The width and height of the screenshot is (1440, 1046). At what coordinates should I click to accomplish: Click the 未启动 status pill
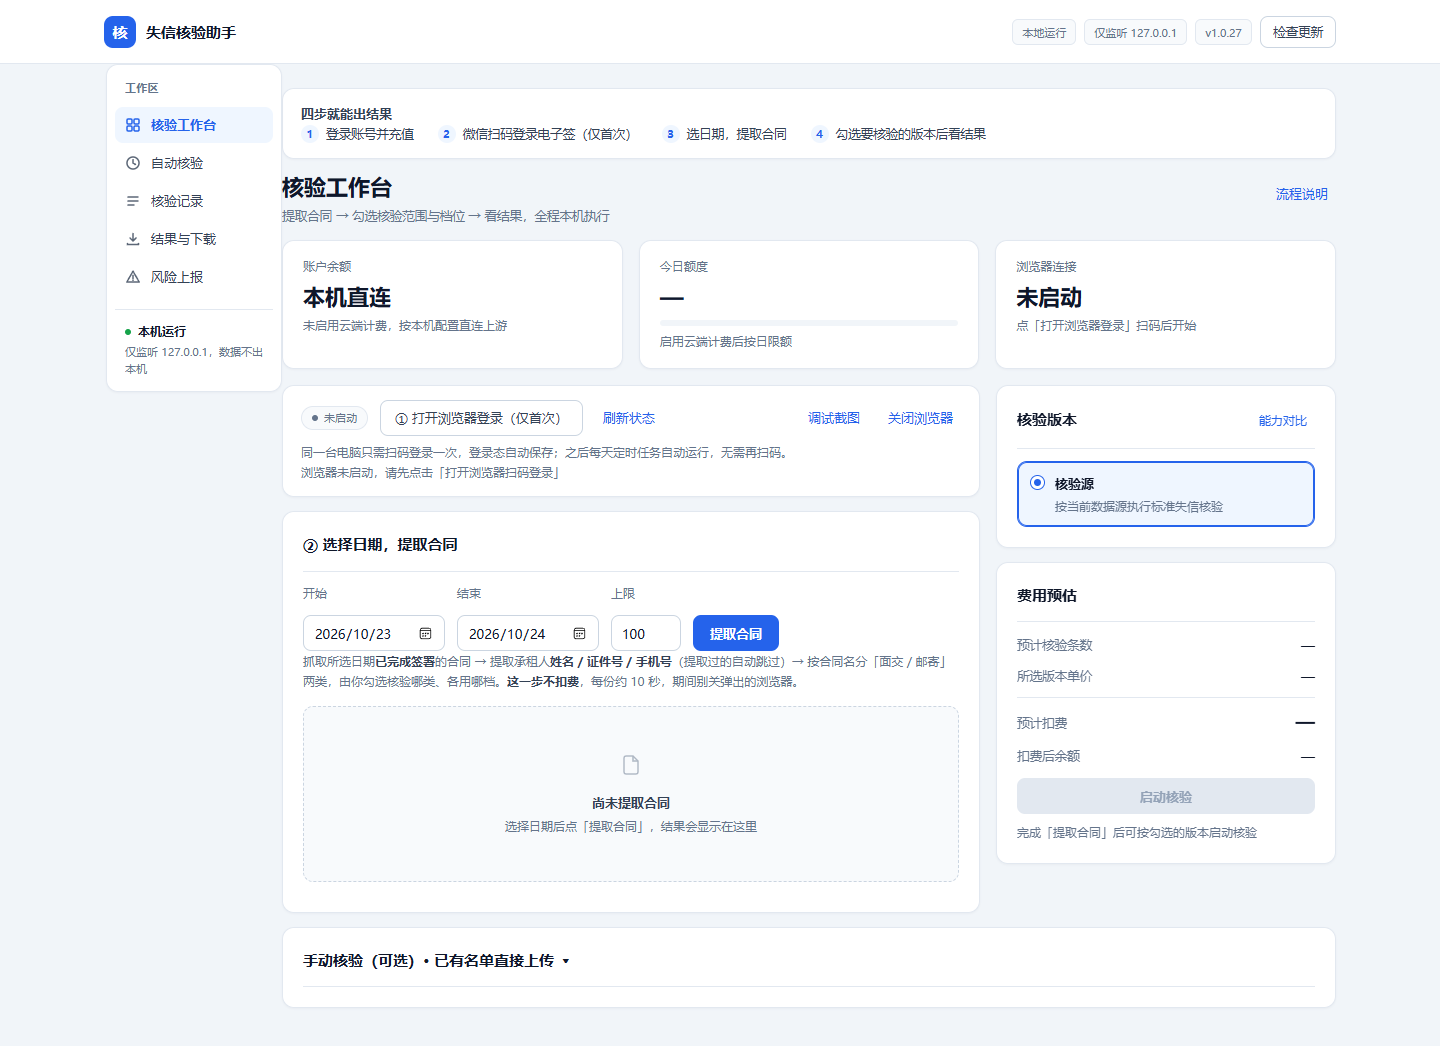point(335,418)
